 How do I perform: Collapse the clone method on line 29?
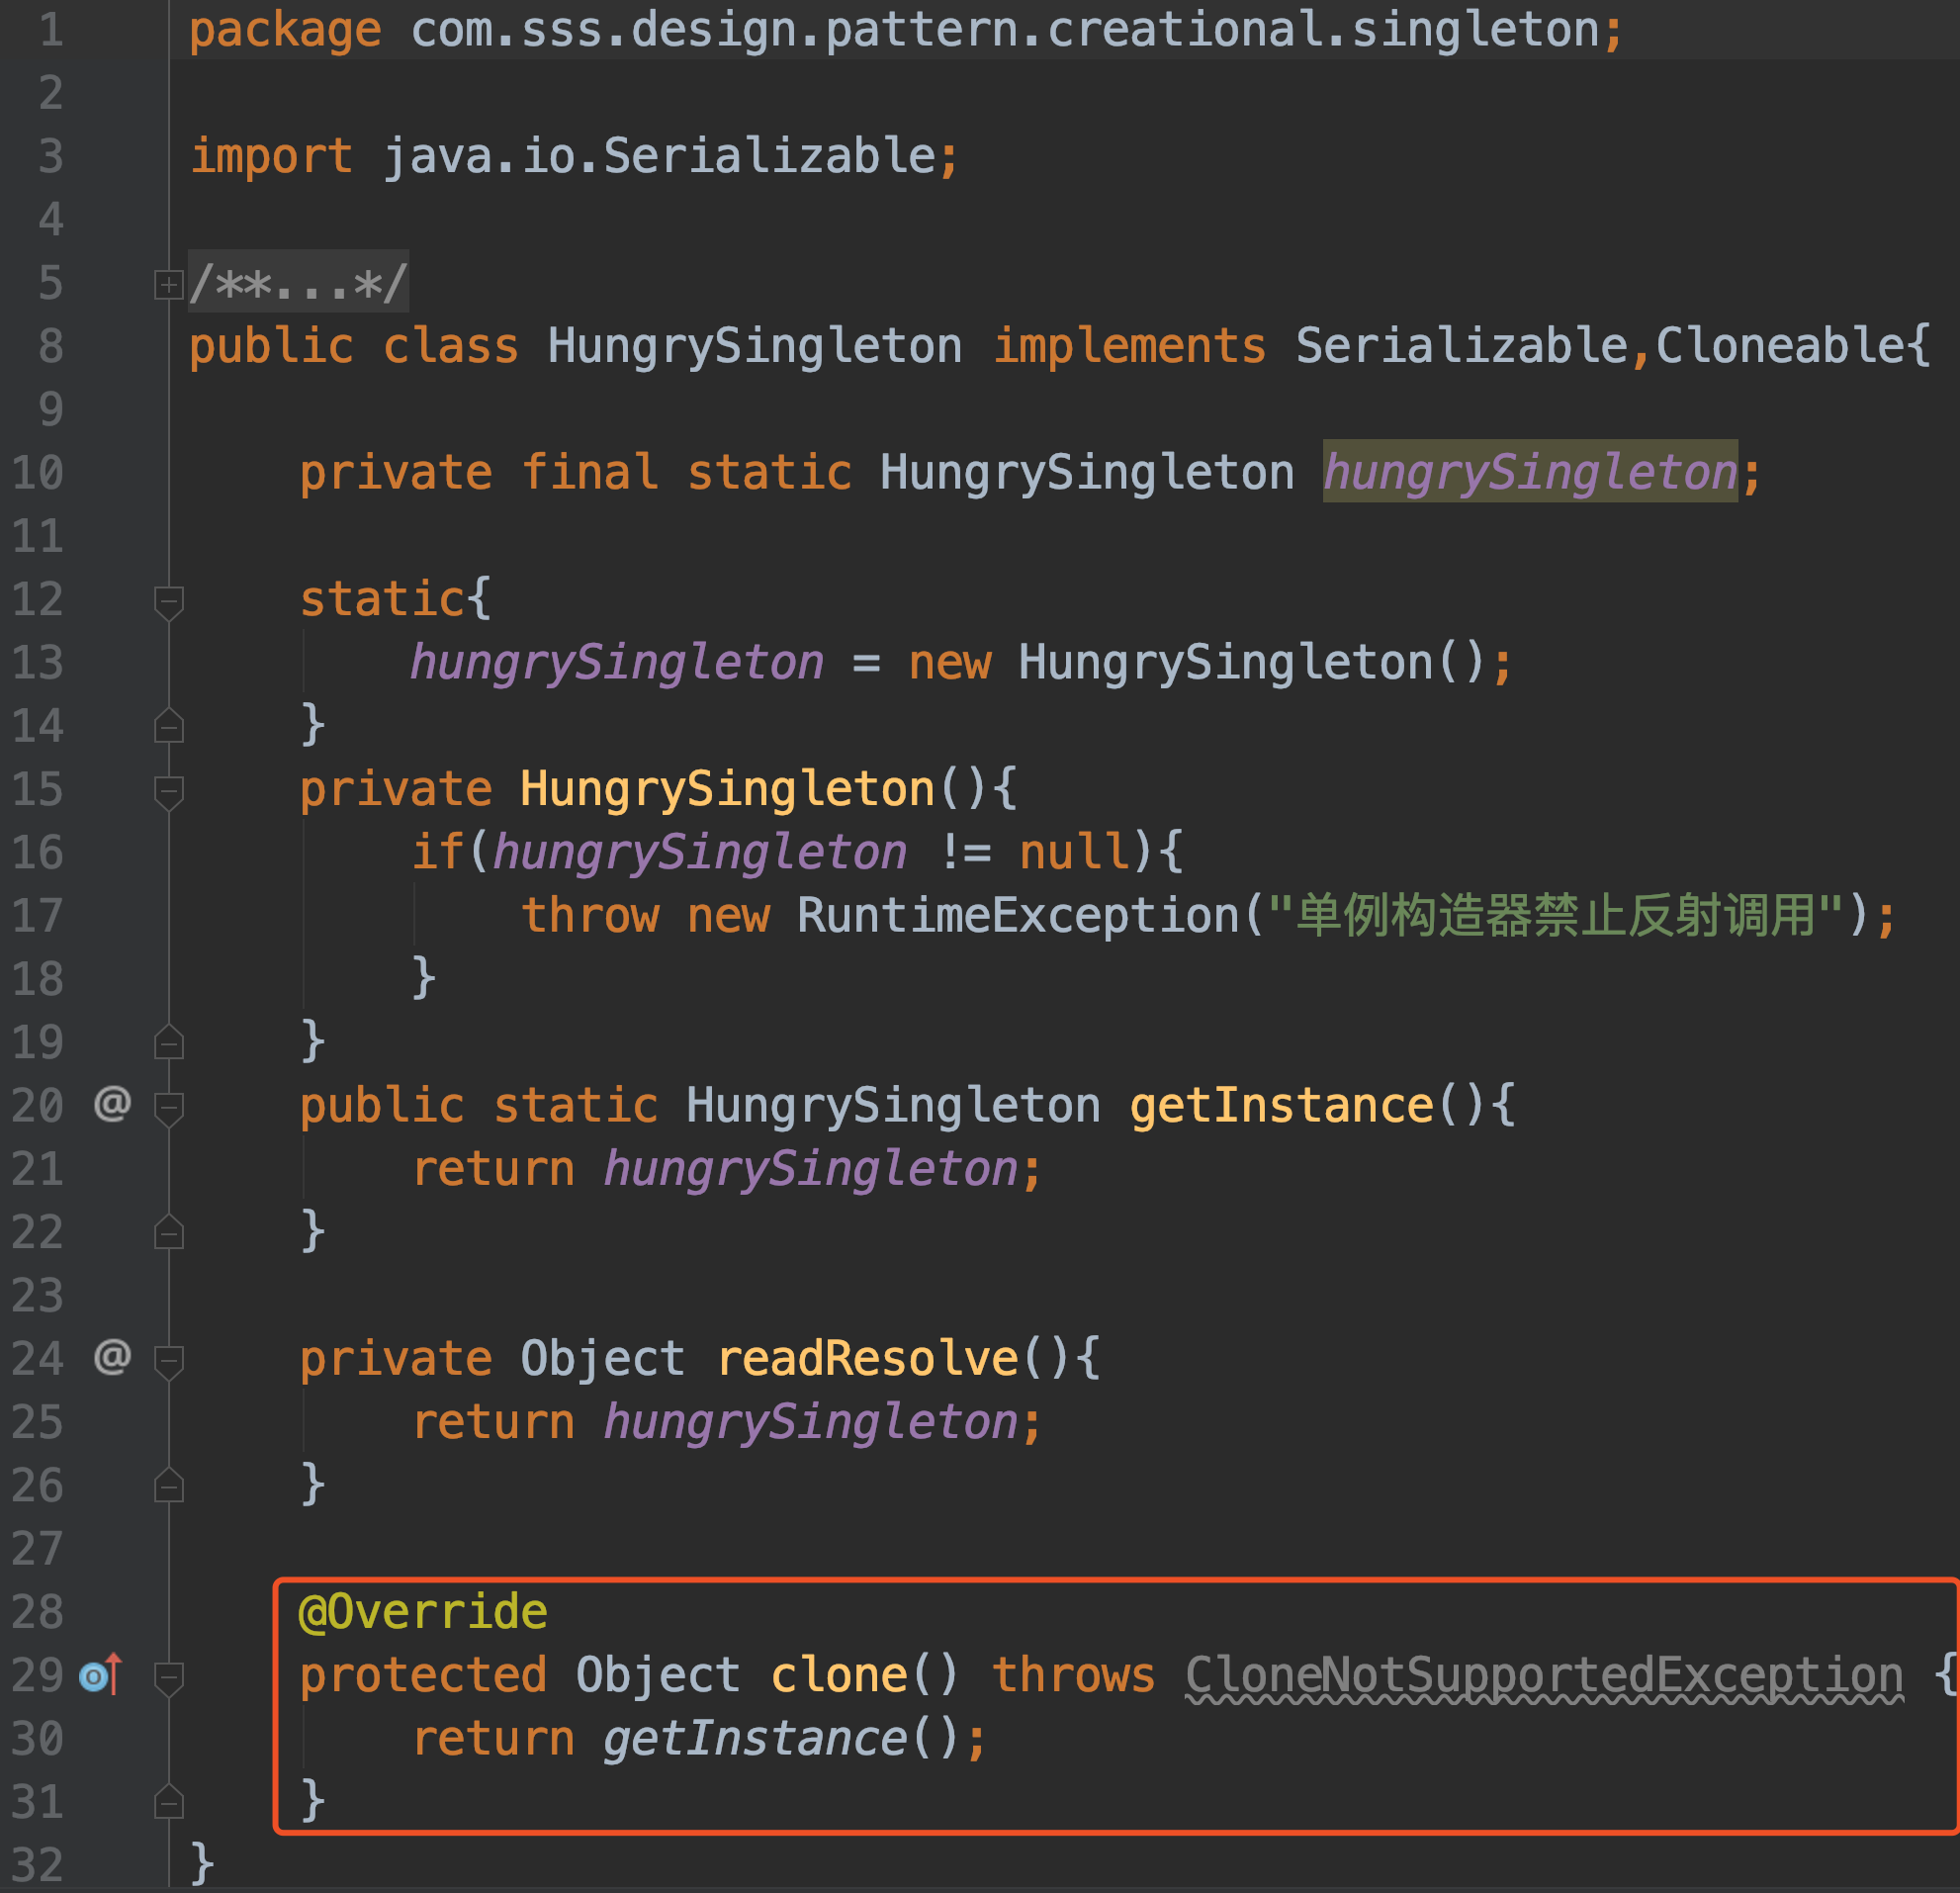click(x=168, y=1677)
